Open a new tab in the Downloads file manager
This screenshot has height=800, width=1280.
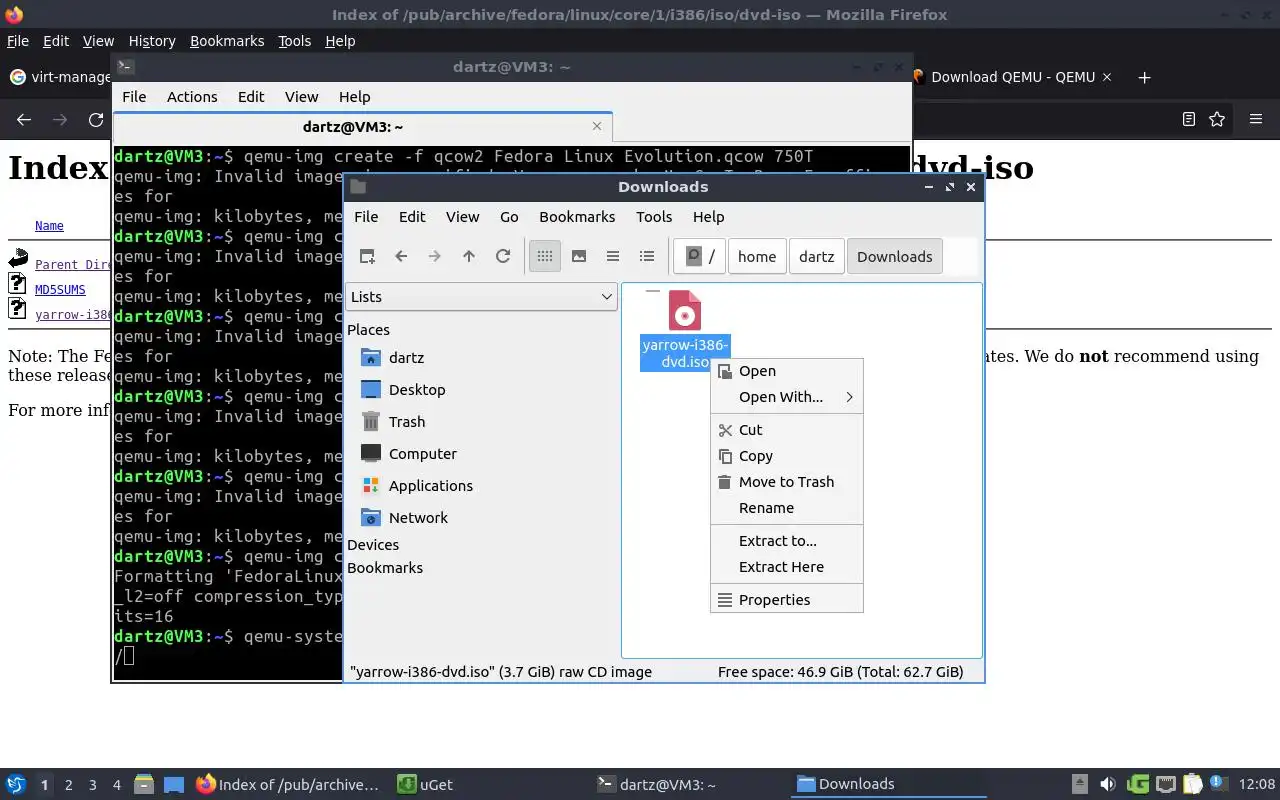point(367,256)
